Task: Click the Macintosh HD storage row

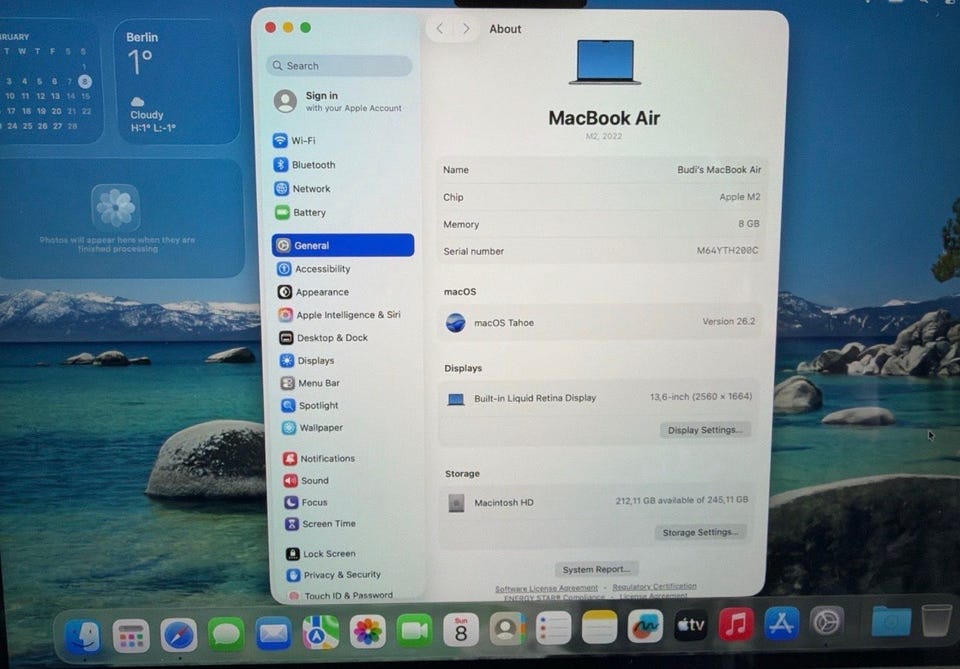Action: pyautogui.click(x=596, y=502)
